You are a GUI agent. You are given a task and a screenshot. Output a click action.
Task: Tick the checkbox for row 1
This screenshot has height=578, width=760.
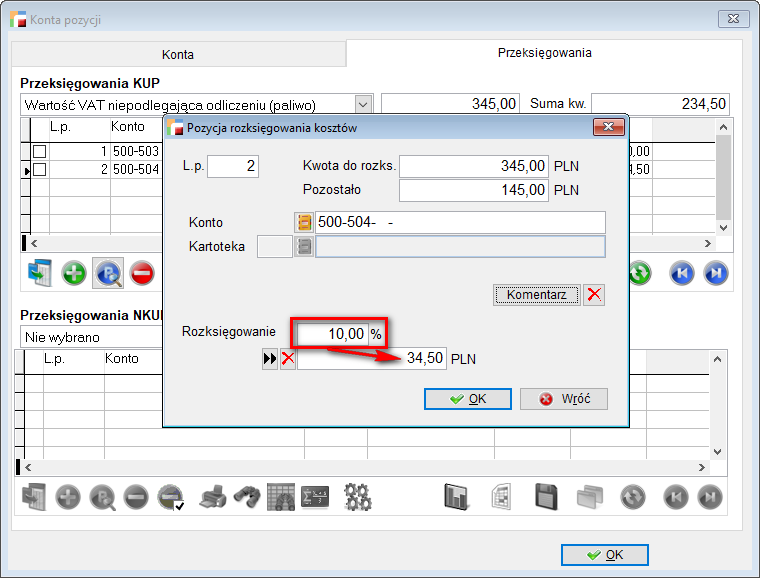click(x=40, y=151)
